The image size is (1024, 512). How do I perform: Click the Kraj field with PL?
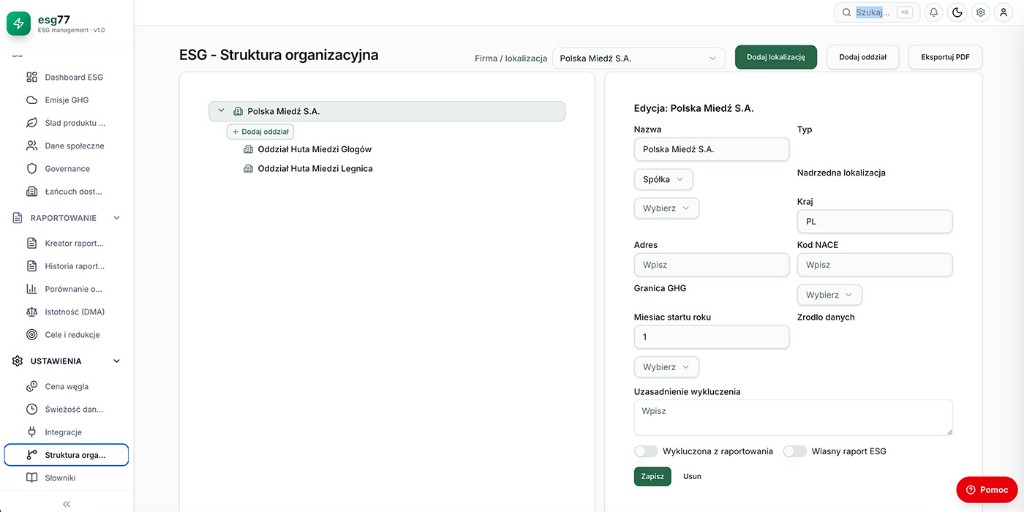tap(874, 221)
